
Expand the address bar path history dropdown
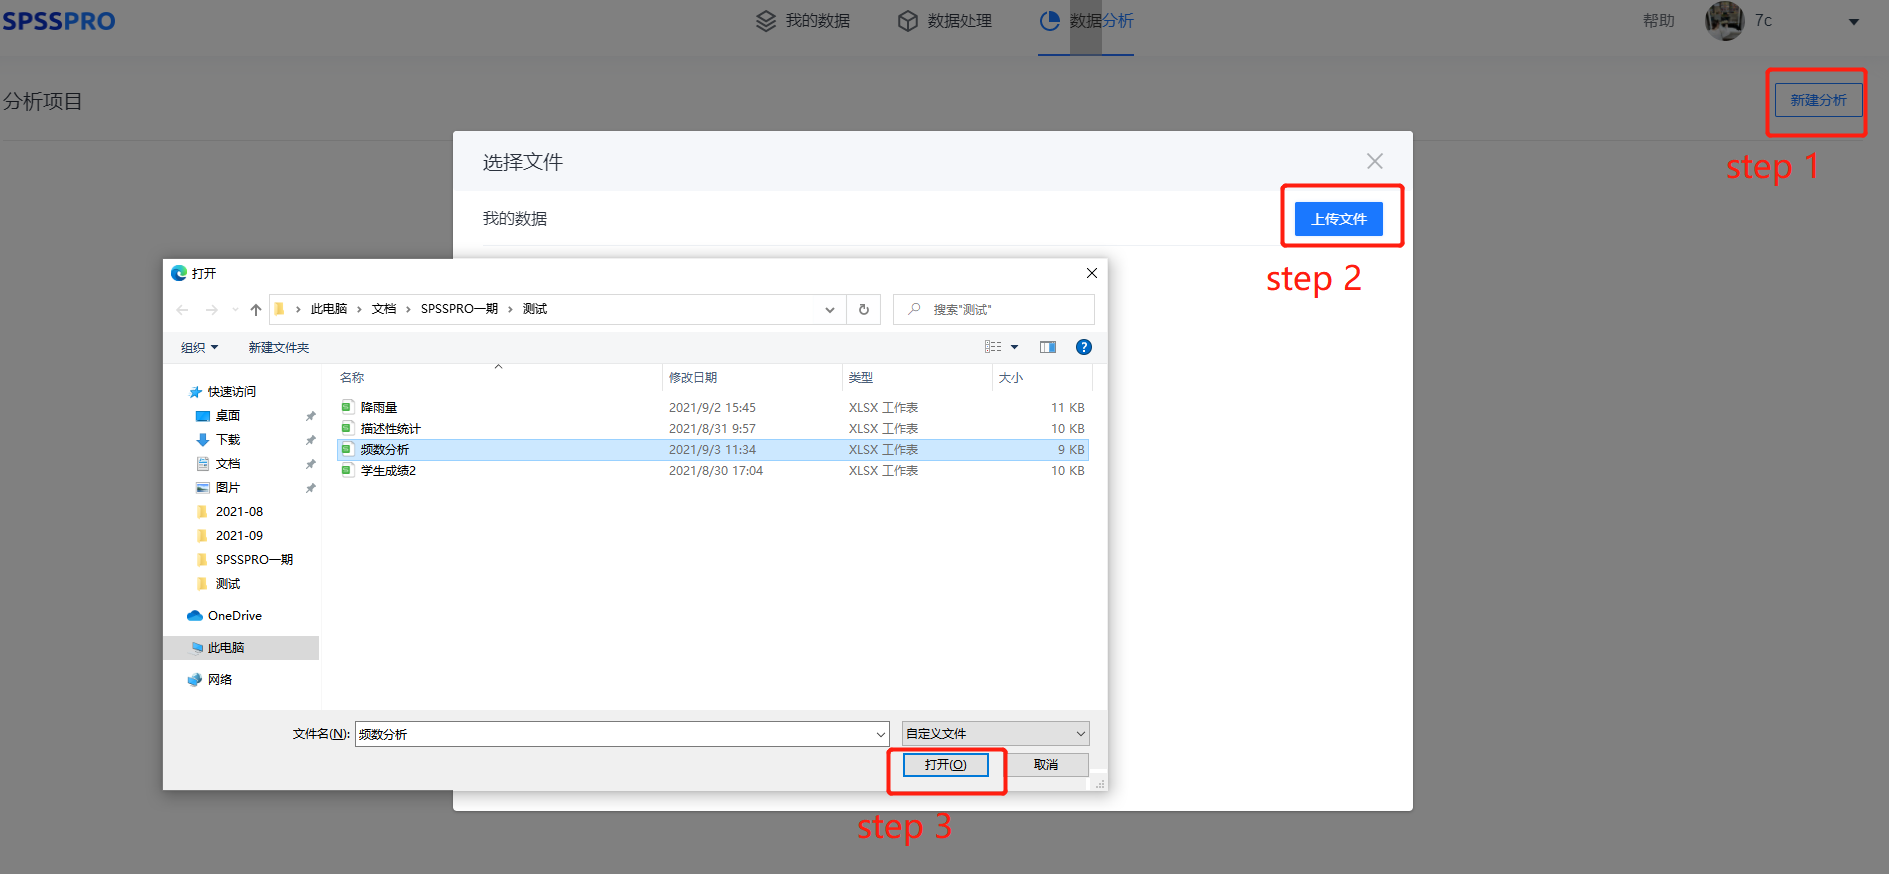click(x=829, y=310)
